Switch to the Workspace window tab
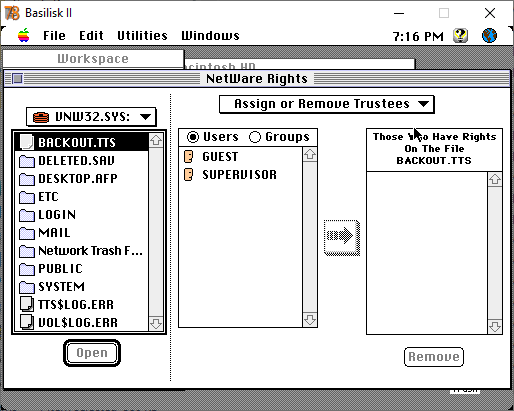This screenshot has height=411, width=514. point(93,59)
